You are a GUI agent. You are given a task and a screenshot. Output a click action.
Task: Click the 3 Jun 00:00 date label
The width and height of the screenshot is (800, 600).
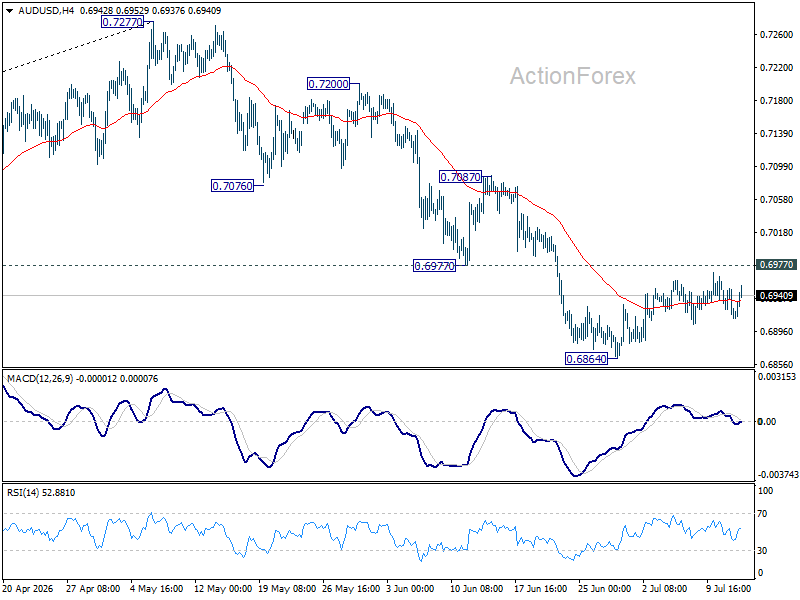pos(410,589)
